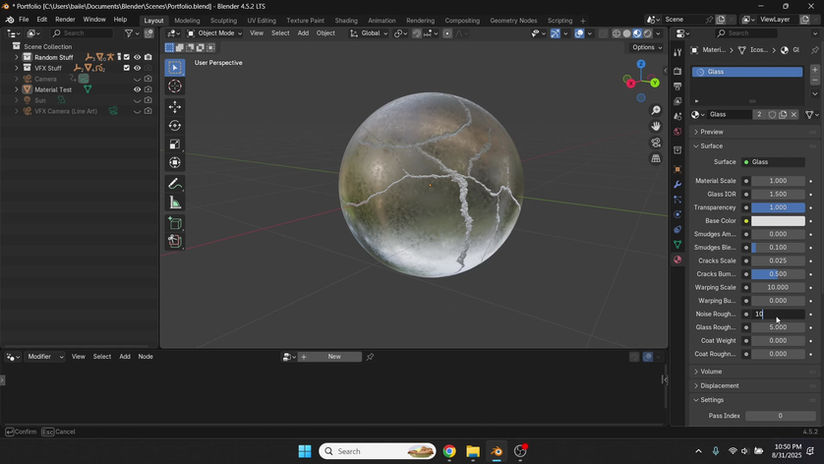Screen dimensions: 824x464
Task: Activate the Rotate tool
Action: (x=175, y=125)
